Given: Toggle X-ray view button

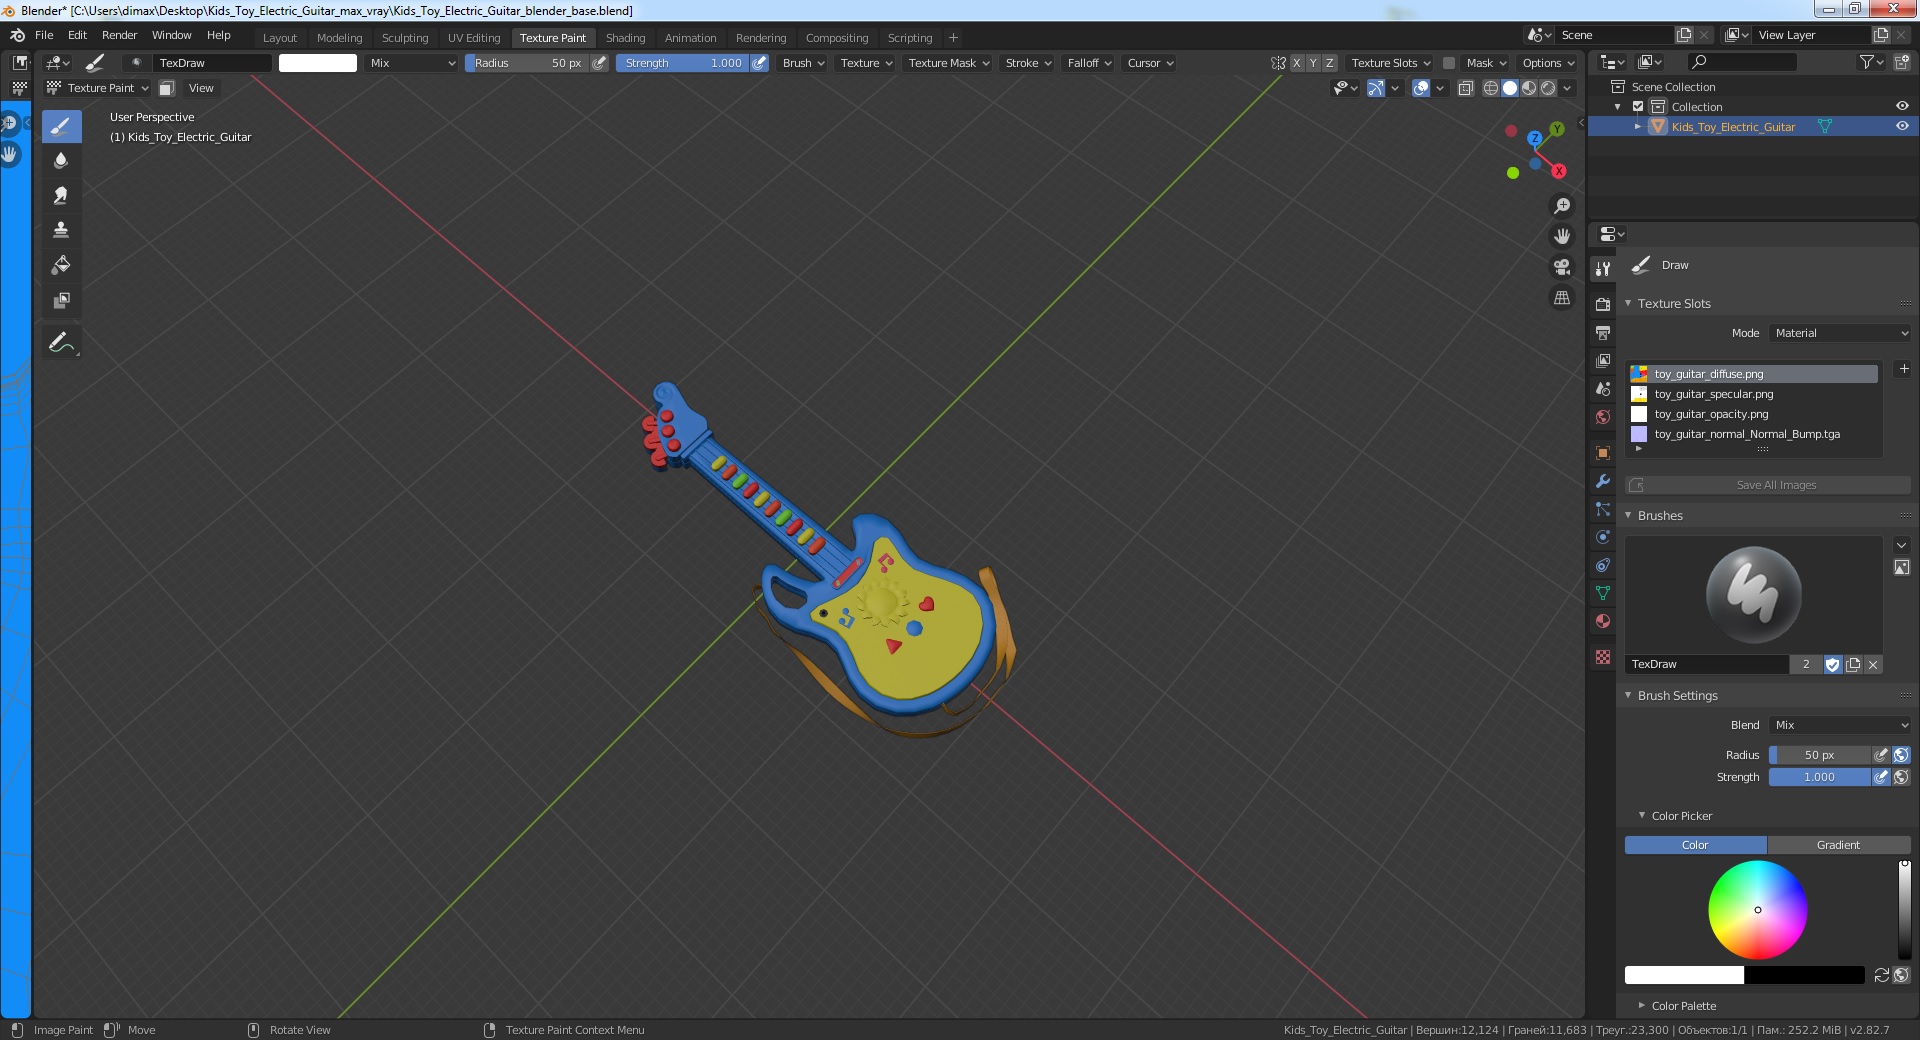Looking at the screenshot, I should (1465, 88).
